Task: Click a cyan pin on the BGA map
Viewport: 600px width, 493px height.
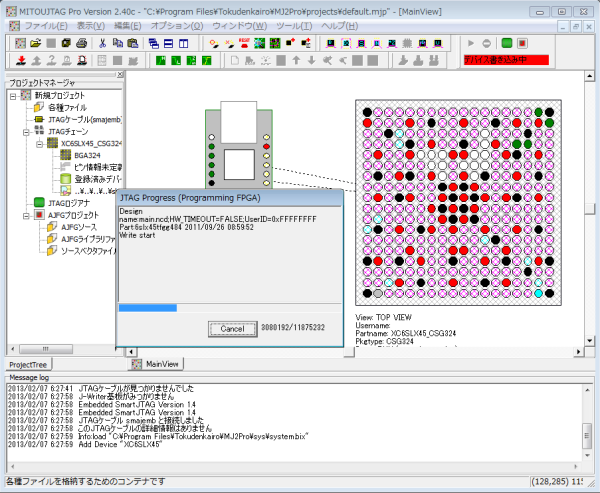Action: click(397, 133)
